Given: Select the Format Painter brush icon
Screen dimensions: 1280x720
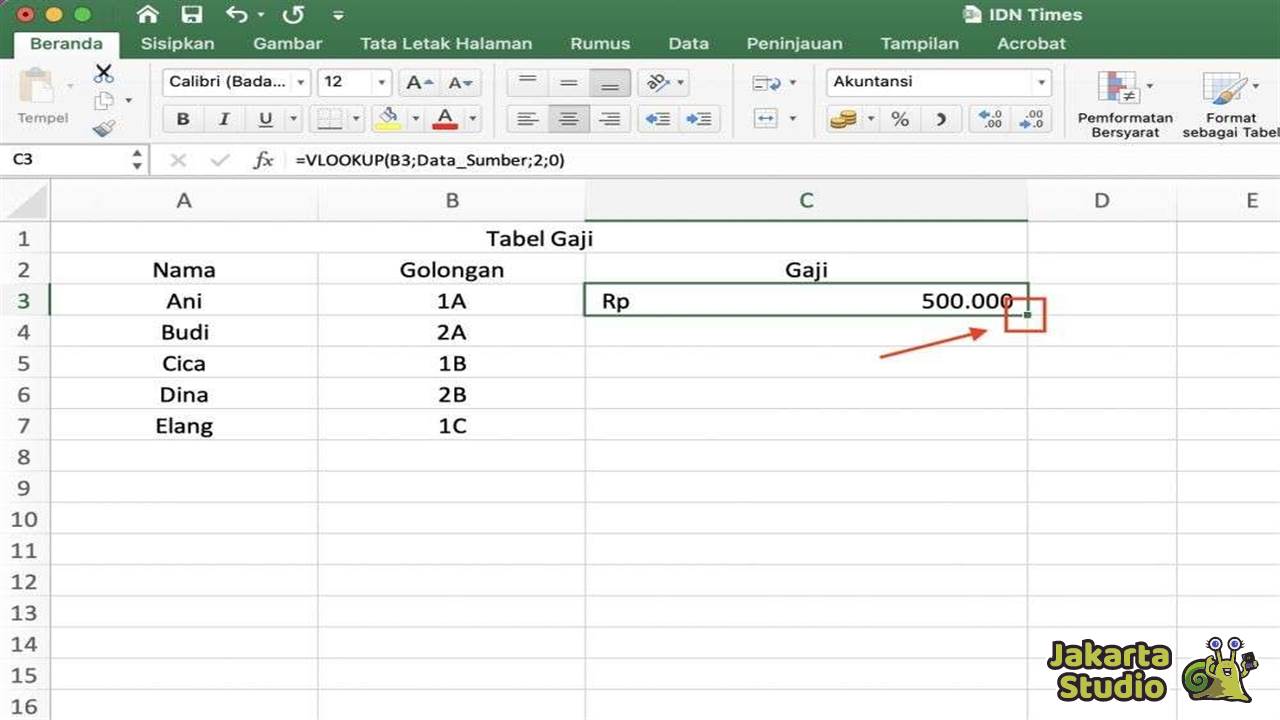Looking at the screenshot, I should (x=104, y=128).
